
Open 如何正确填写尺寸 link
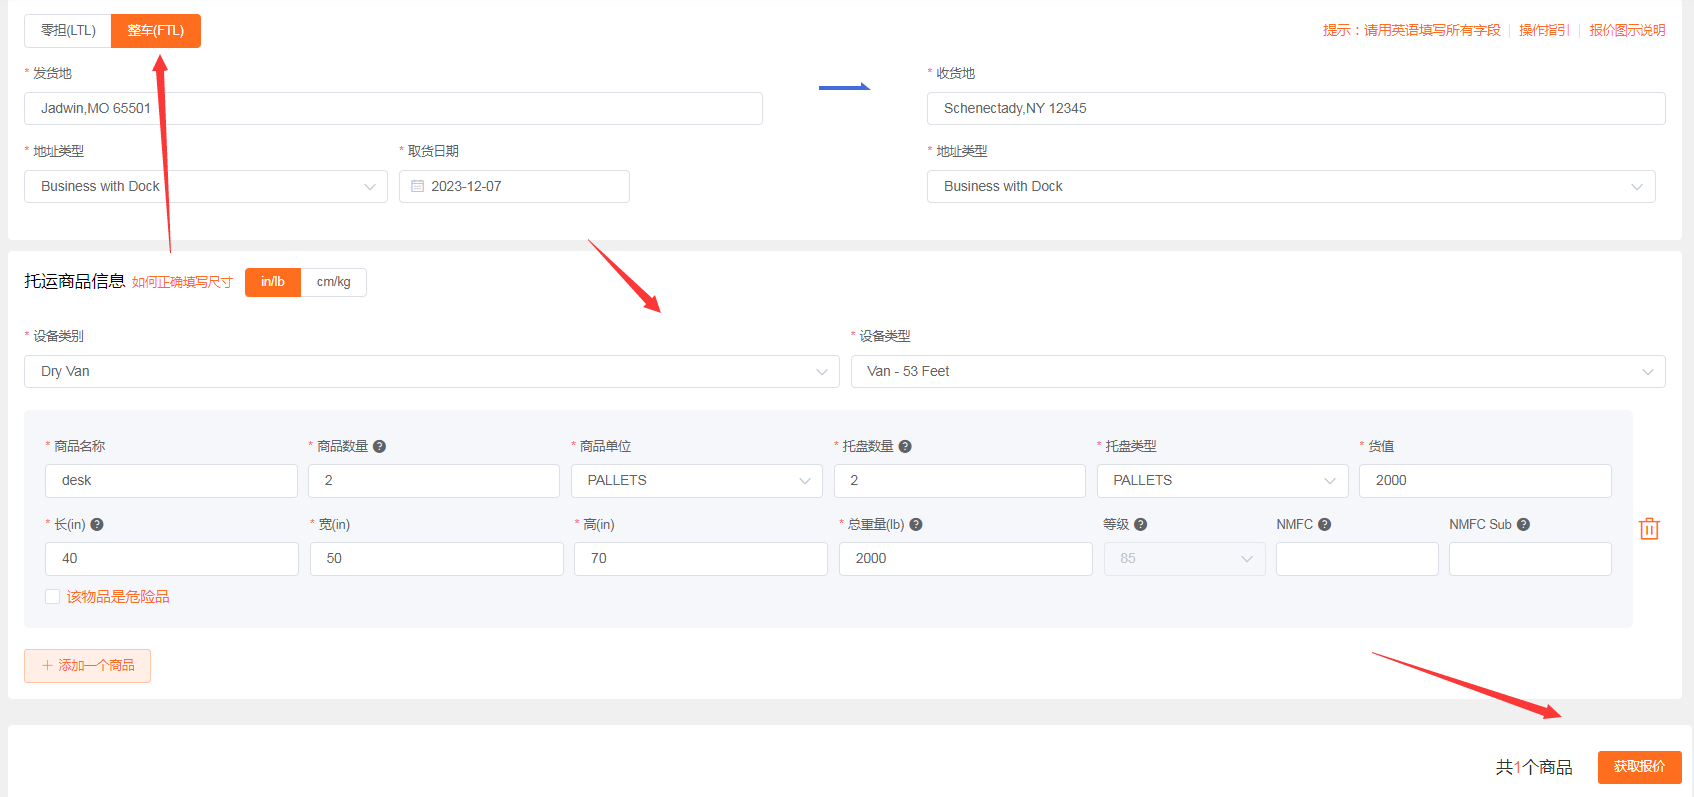182,283
